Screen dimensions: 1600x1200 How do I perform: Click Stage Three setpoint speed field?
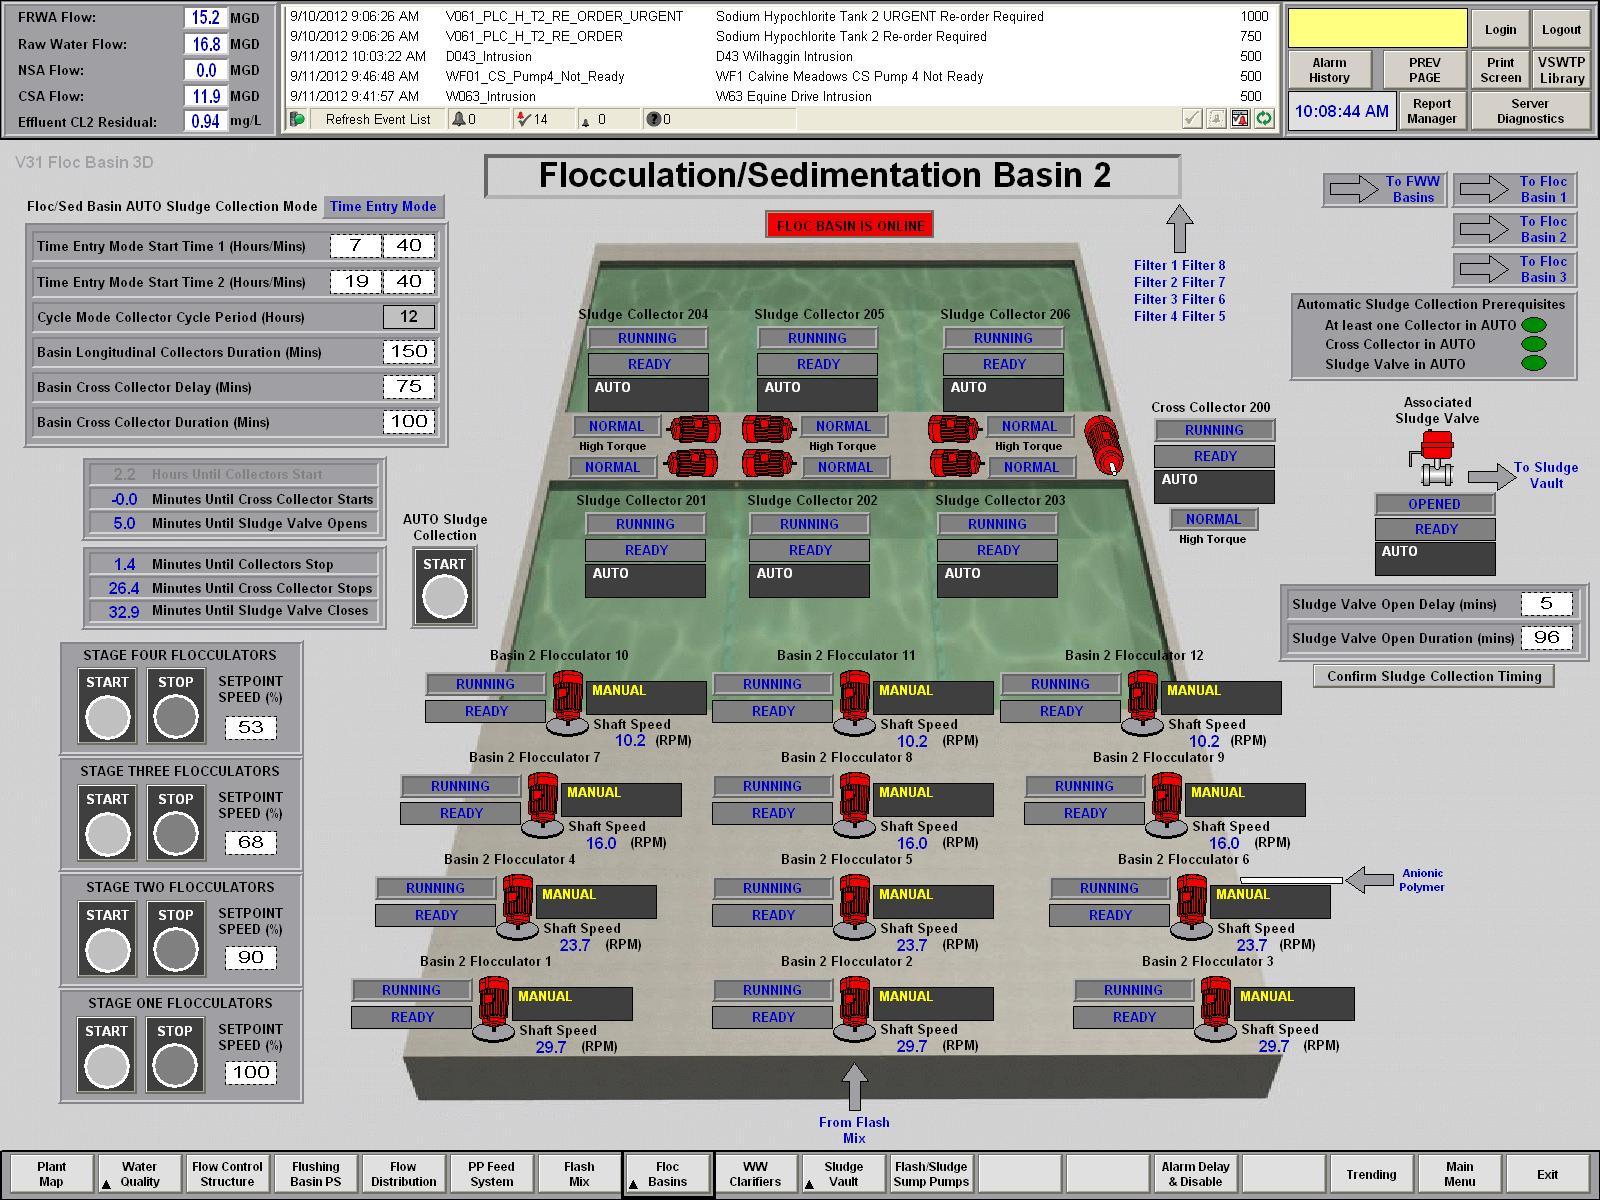250,842
